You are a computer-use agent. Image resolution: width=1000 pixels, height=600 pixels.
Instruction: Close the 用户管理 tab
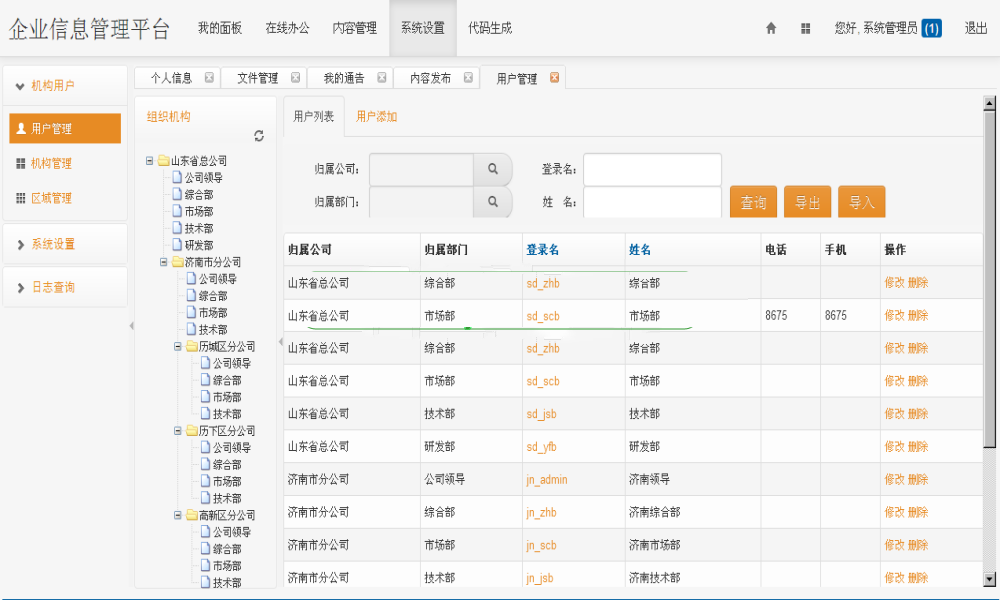coord(554,77)
